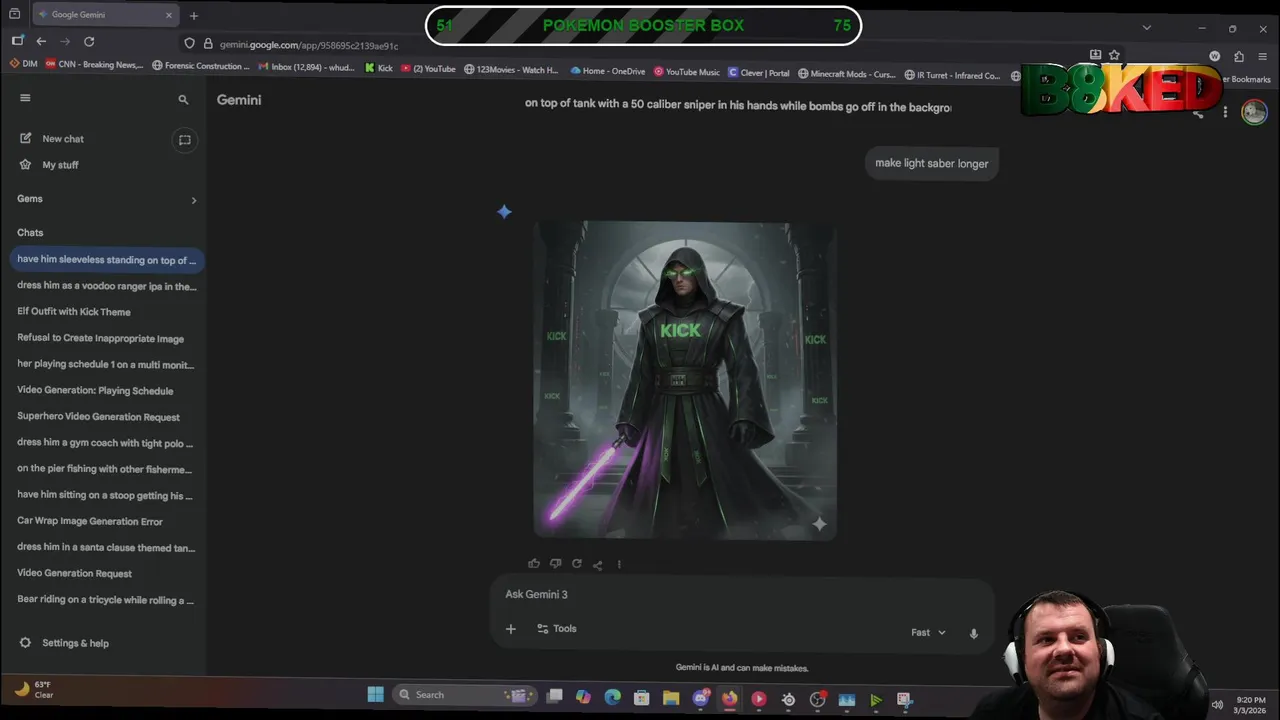The height and width of the screenshot is (720, 1280).
Task: Open chat 'dress him in a santa clause themed tan'
Action: click(107, 547)
